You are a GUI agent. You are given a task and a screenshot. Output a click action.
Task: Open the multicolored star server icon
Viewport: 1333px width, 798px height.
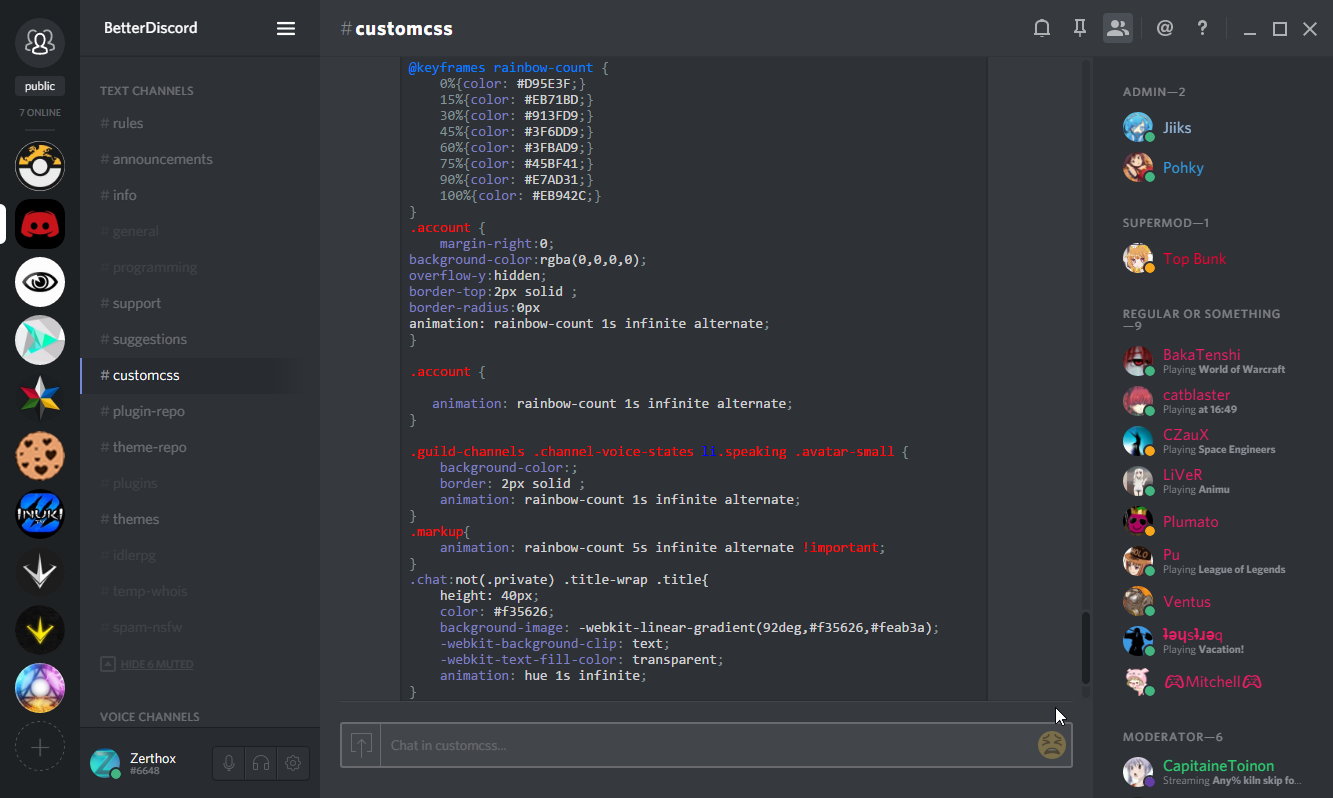(40, 398)
